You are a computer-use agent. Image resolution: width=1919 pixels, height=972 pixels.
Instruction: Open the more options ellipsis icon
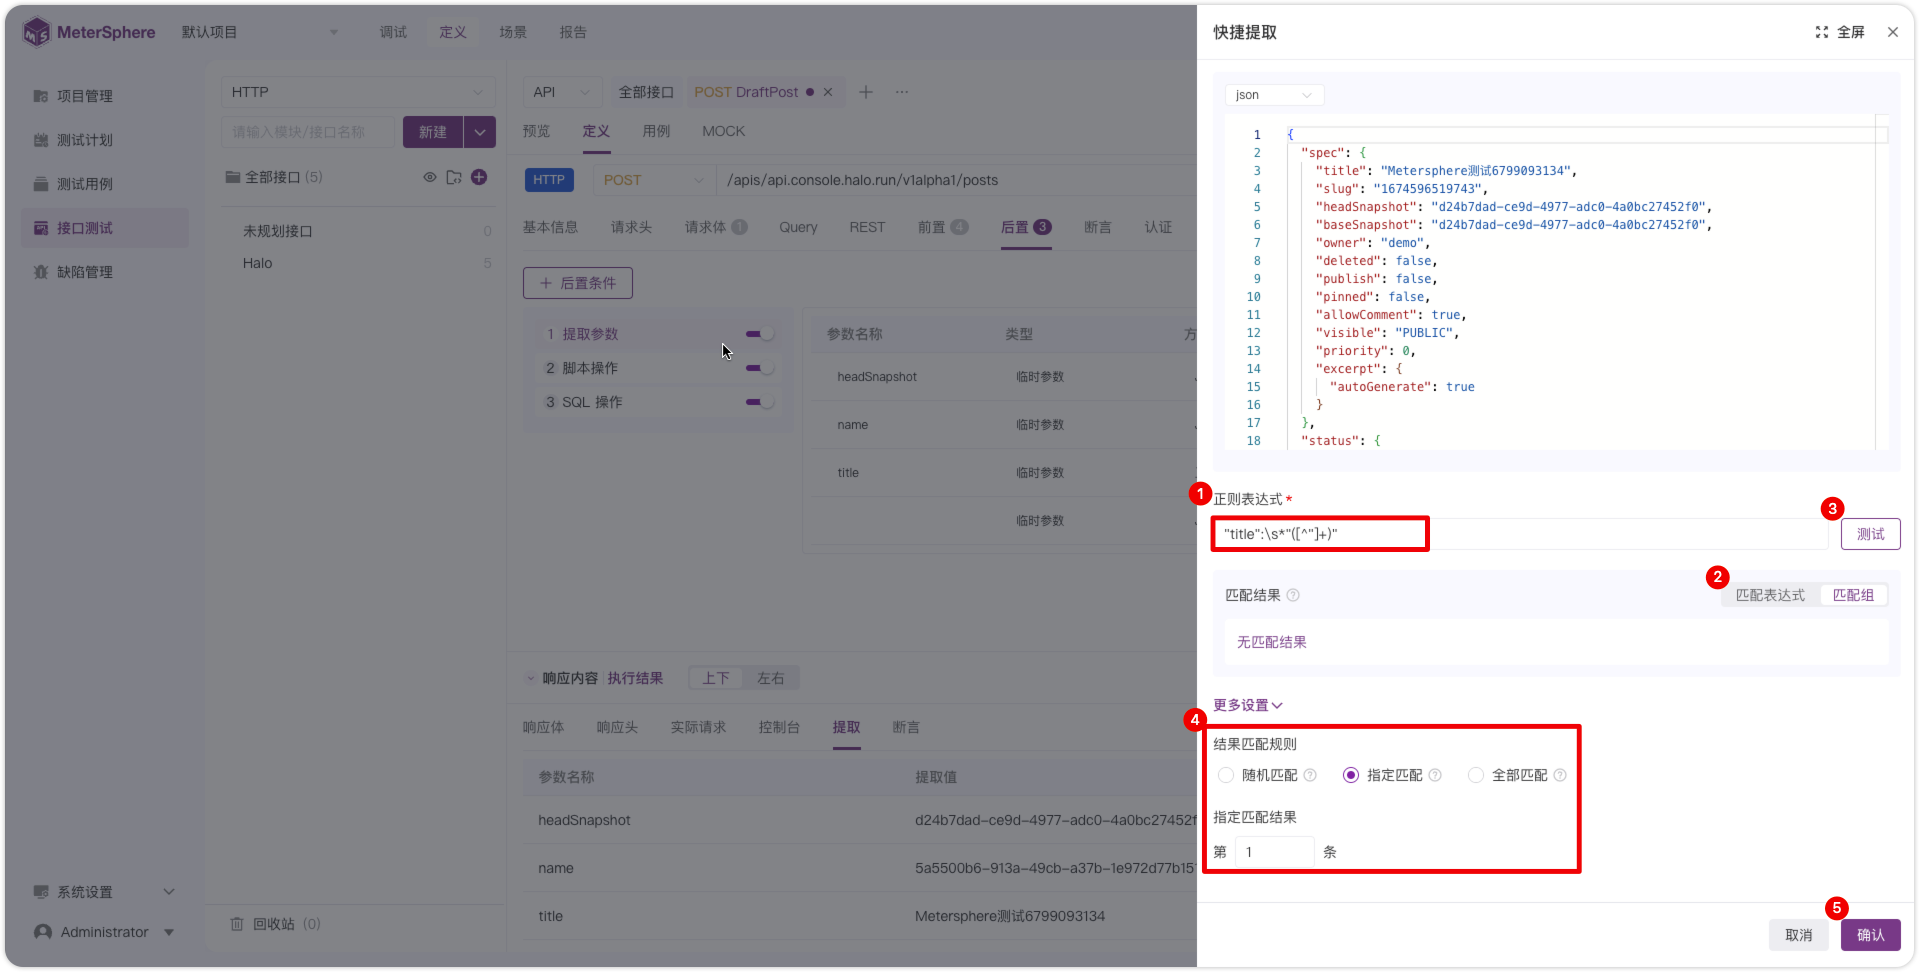tap(902, 92)
